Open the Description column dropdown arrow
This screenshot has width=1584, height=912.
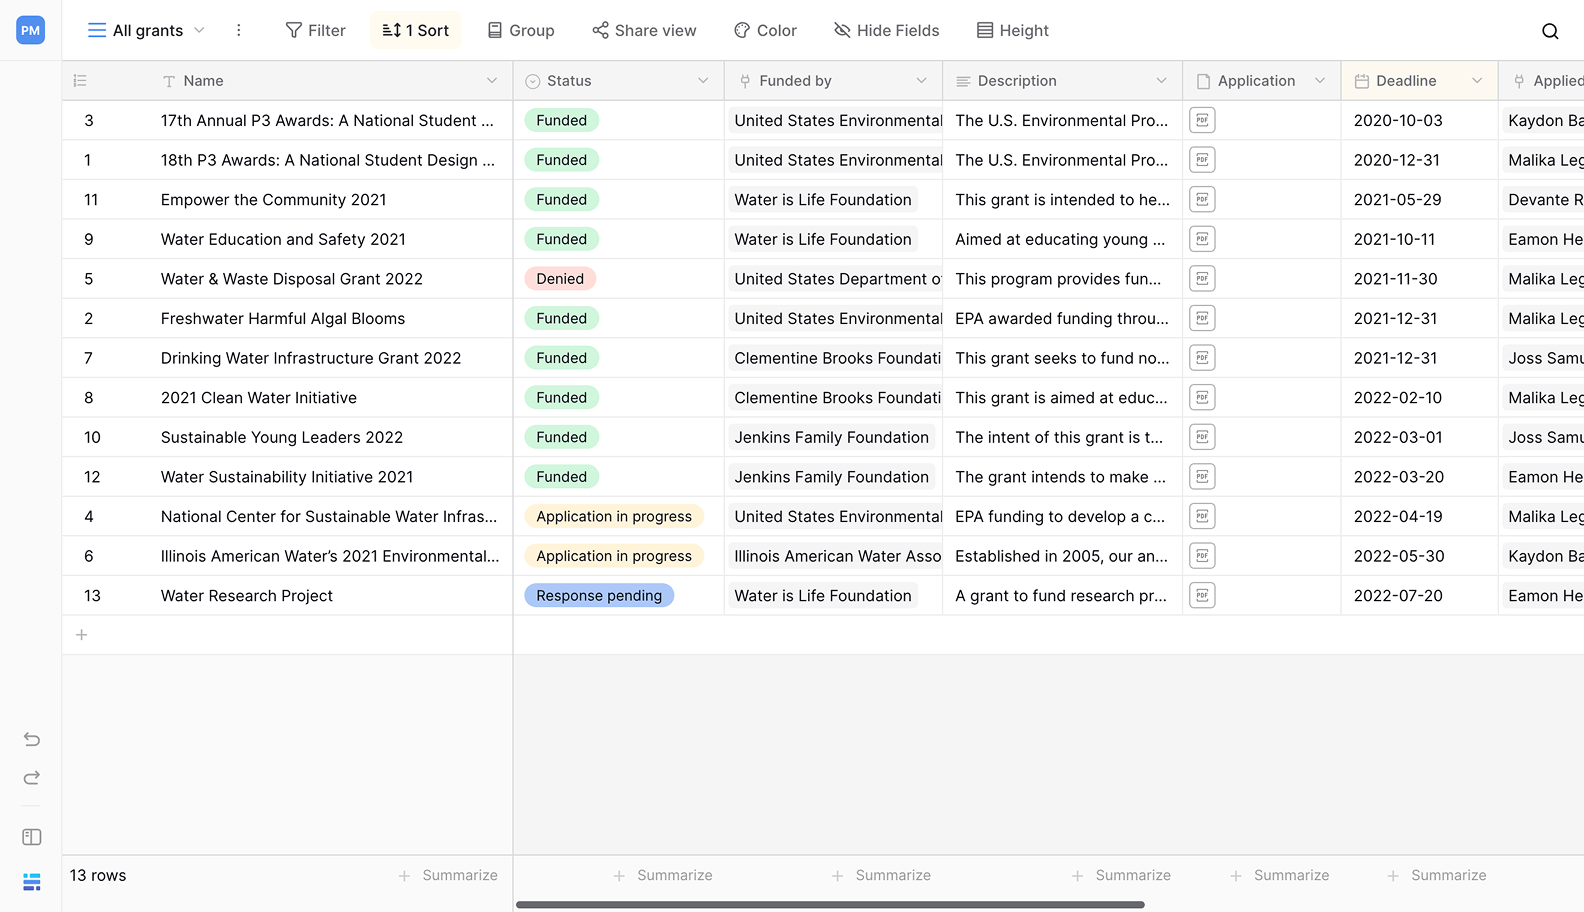tap(1161, 81)
